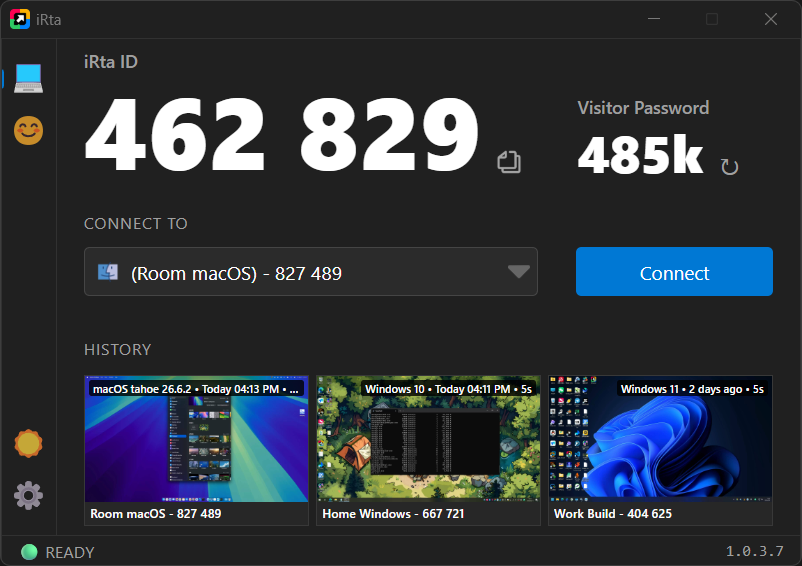Click the iRta app logo in title bar
This screenshot has width=802, height=566.
click(x=20, y=19)
